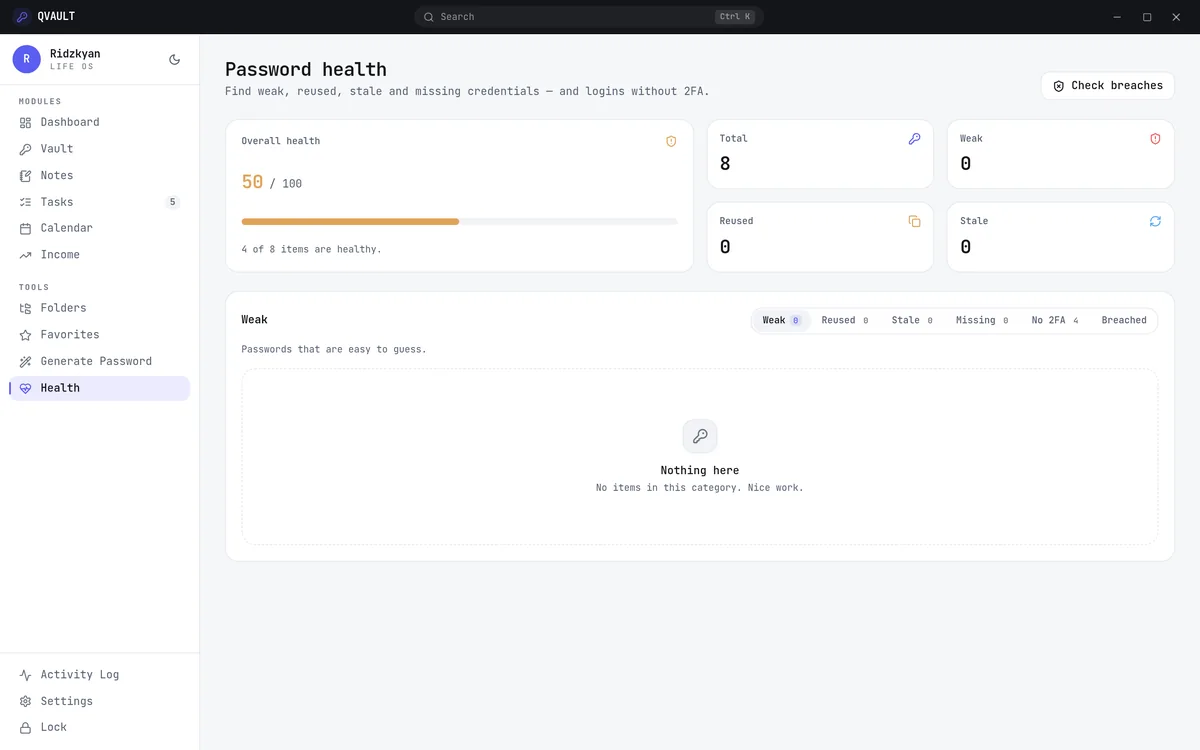This screenshot has width=1200, height=750.
Task: Go to Notes
Action: click(100, 175)
